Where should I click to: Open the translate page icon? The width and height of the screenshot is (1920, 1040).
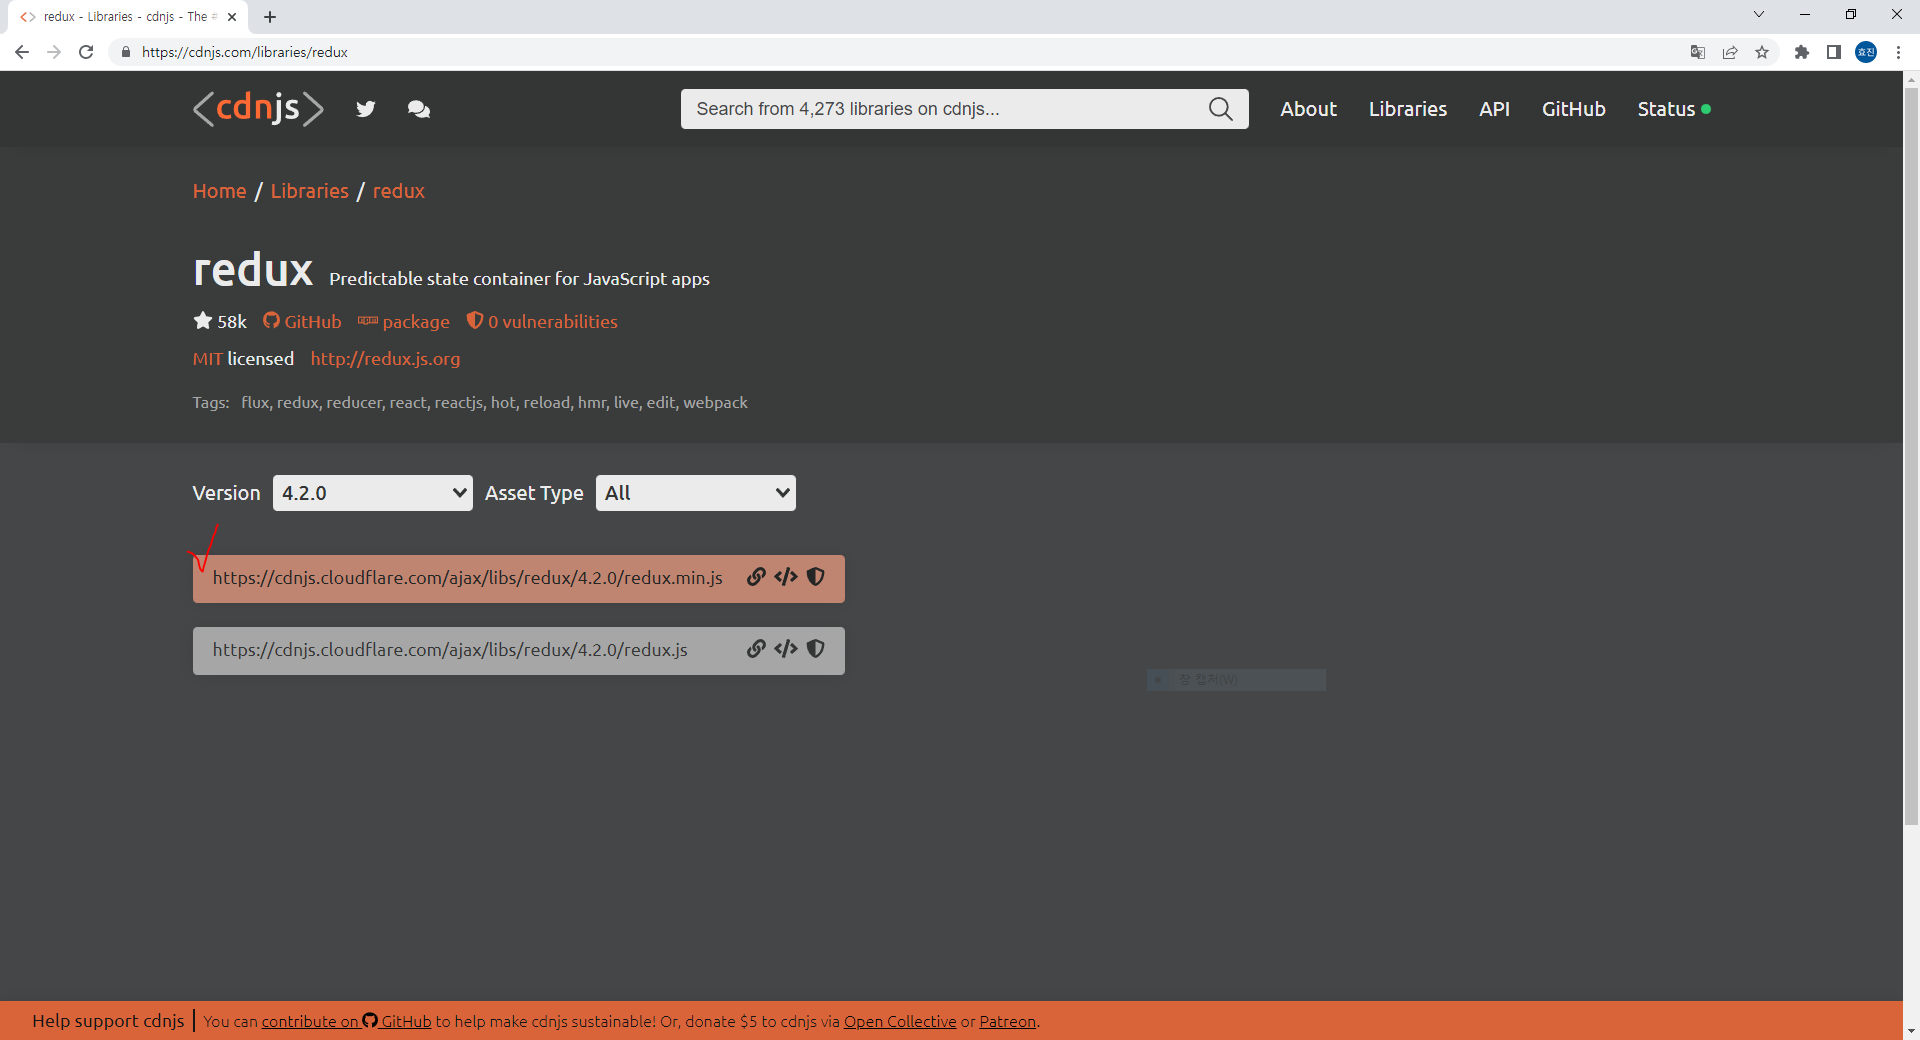(1698, 52)
